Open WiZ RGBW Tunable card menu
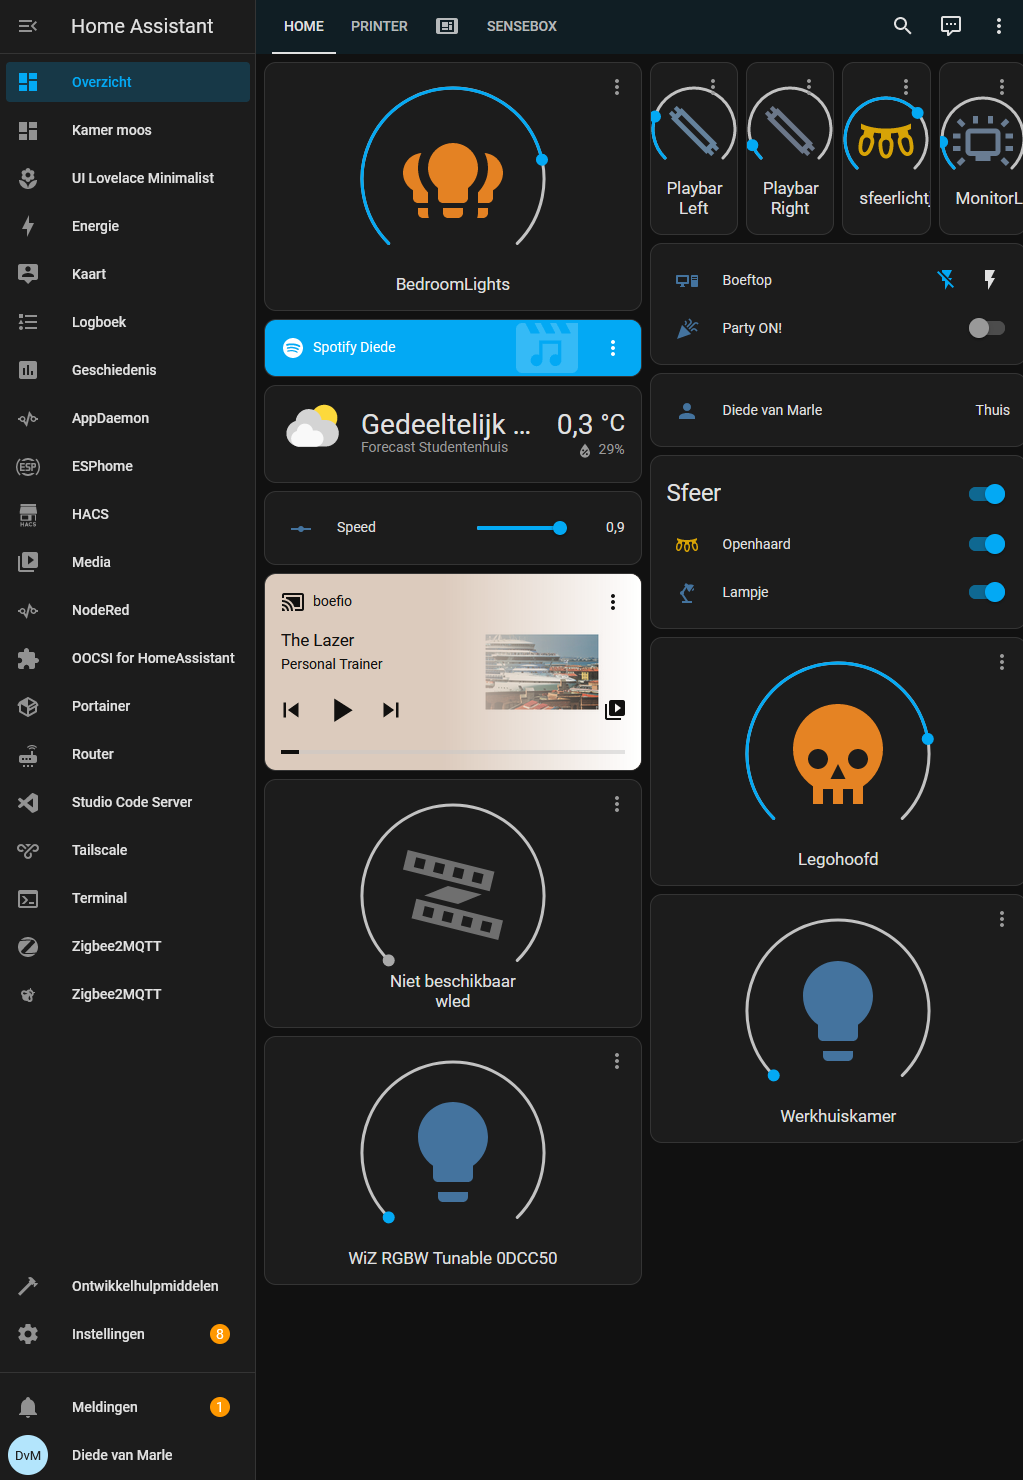 617,1061
